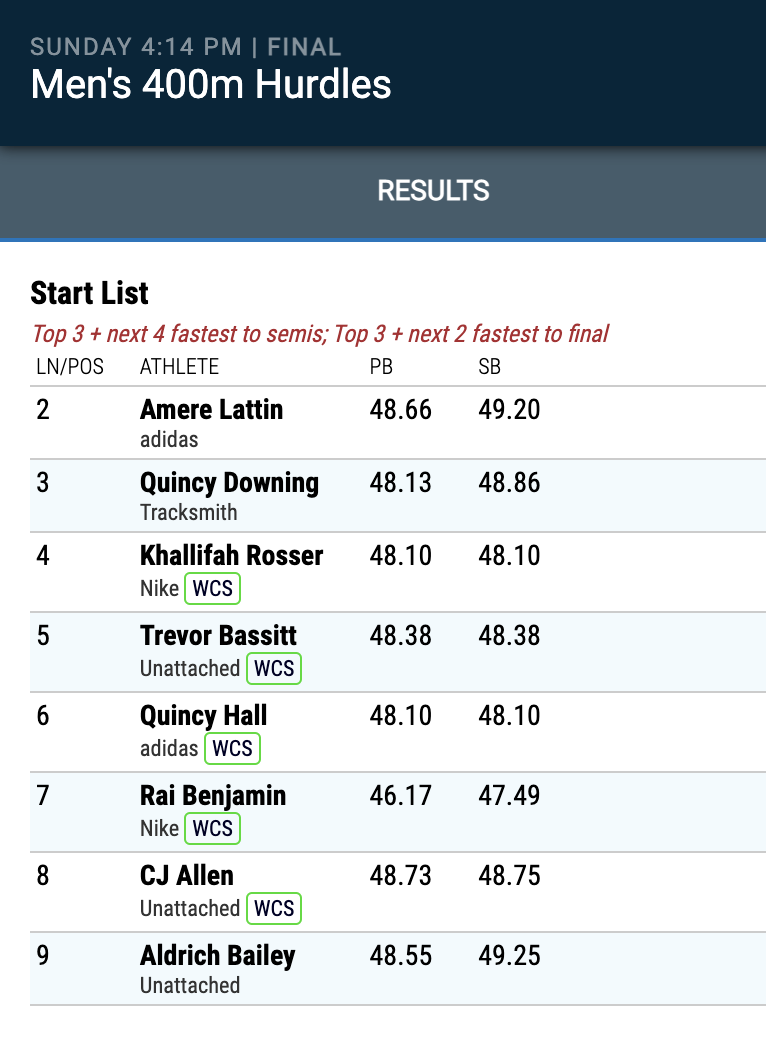766x1056 pixels.
Task: Click WCS badge under Khallifah Rosser
Action: click(x=213, y=589)
